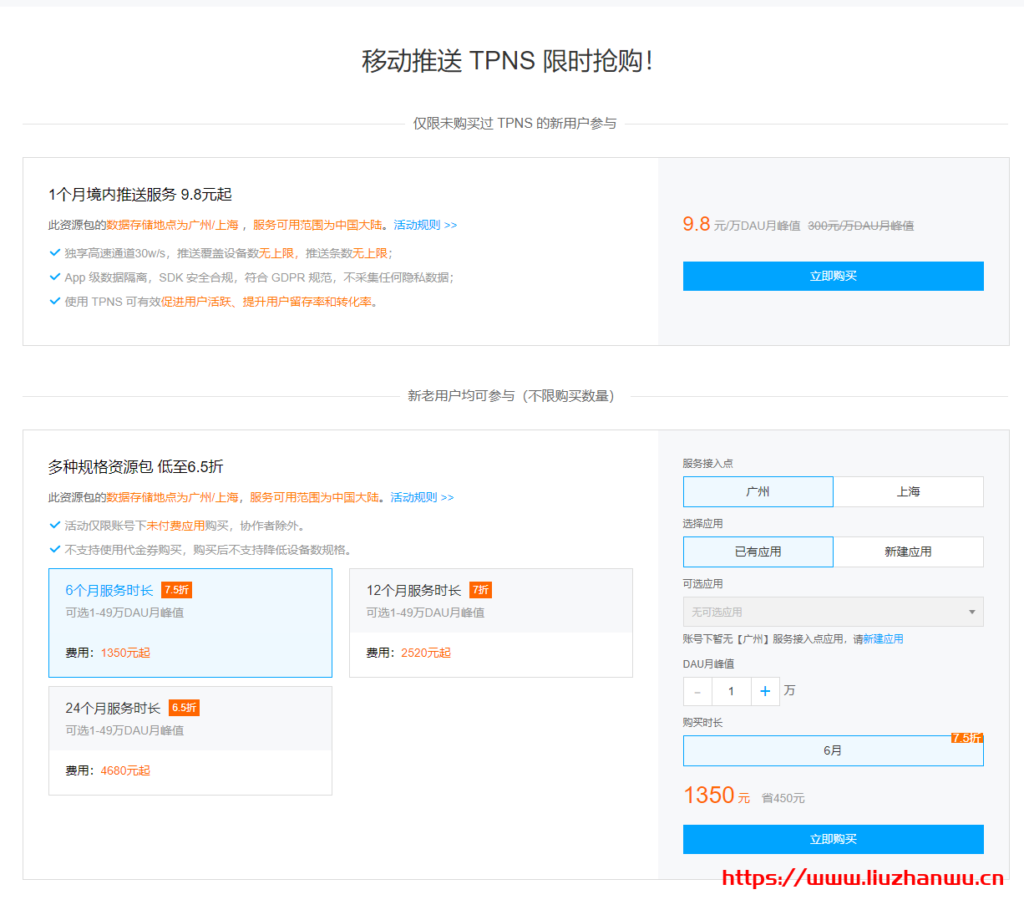Select the 6个月服务时长 package card
Image resolution: width=1024 pixels, height=910 pixels.
coord(190,620)
